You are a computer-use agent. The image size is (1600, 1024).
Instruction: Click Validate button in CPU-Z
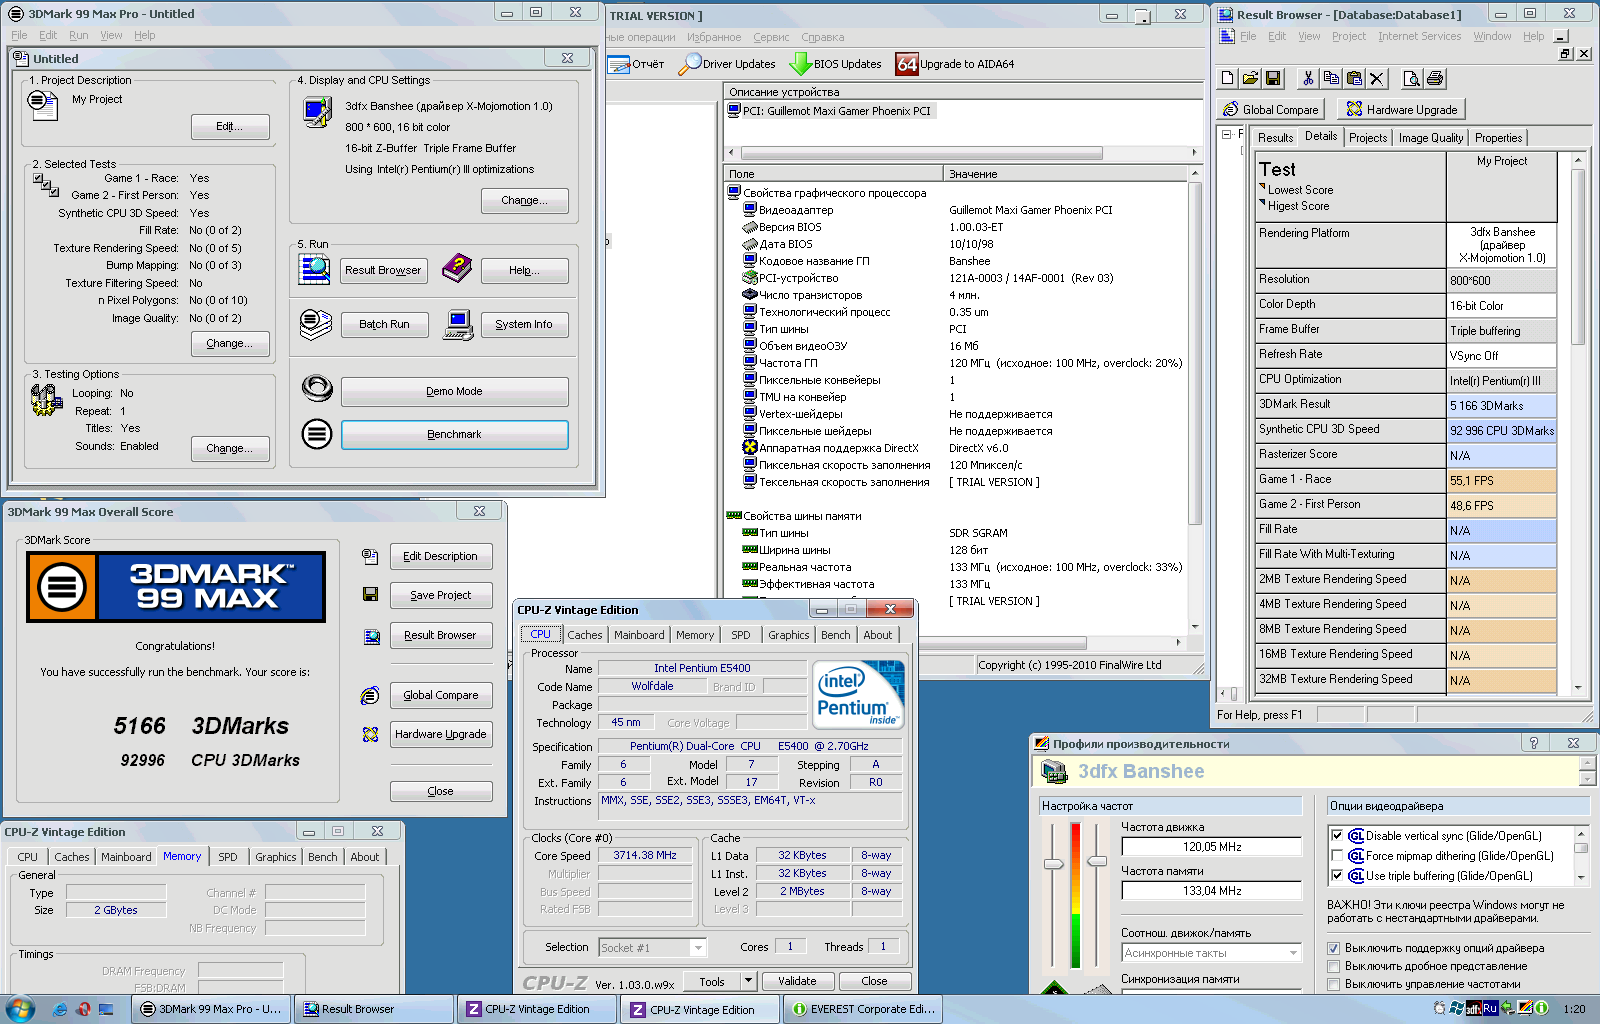click(x=797, y=981)
